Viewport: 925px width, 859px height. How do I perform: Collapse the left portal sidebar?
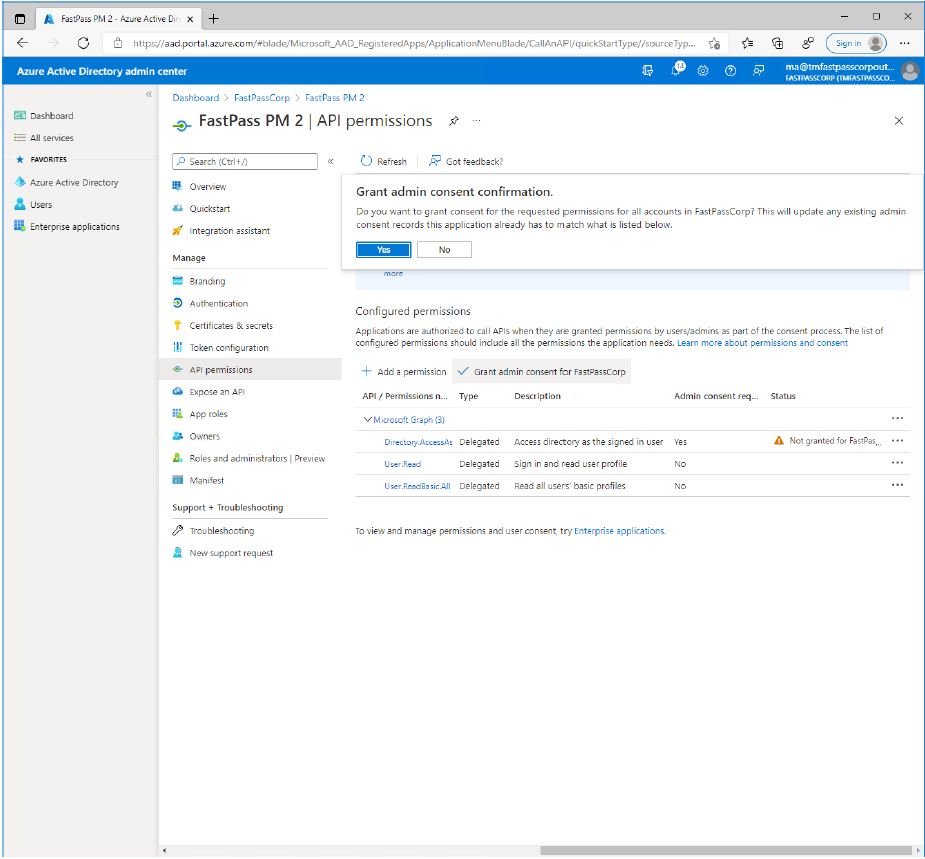click(149, 94)
